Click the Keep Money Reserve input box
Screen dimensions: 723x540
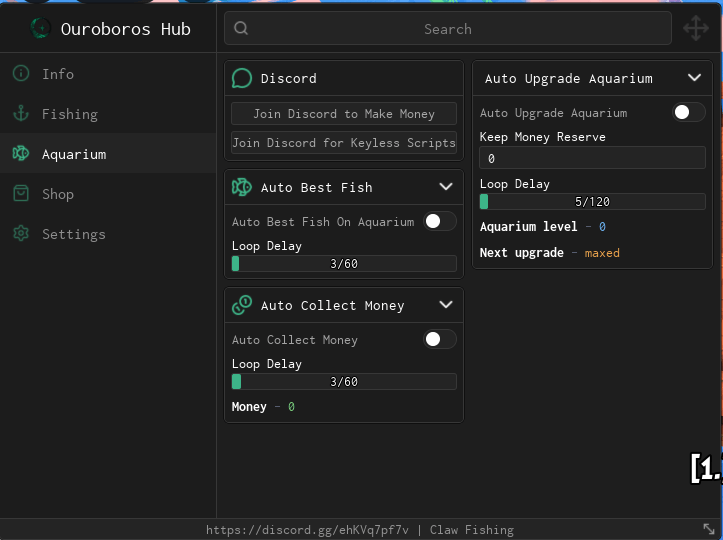pos(593,158)
